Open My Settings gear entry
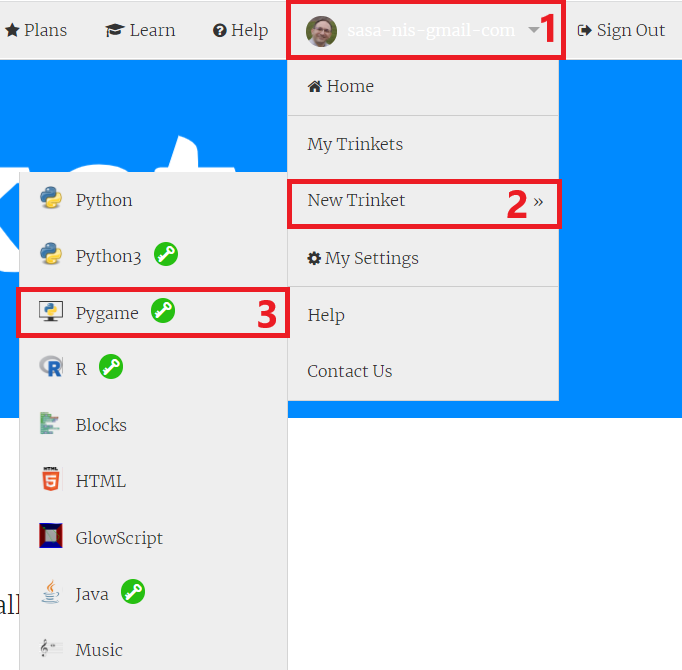The height and width of the screenshot is (670, 682). [x=423, y=258]
